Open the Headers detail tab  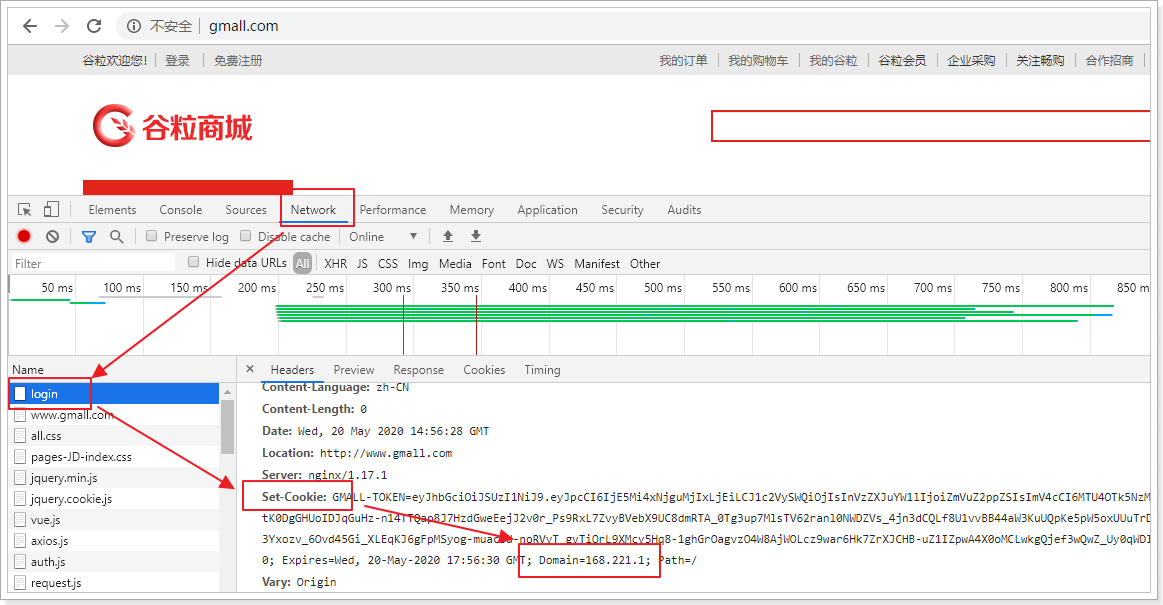(x=292, y=369)
